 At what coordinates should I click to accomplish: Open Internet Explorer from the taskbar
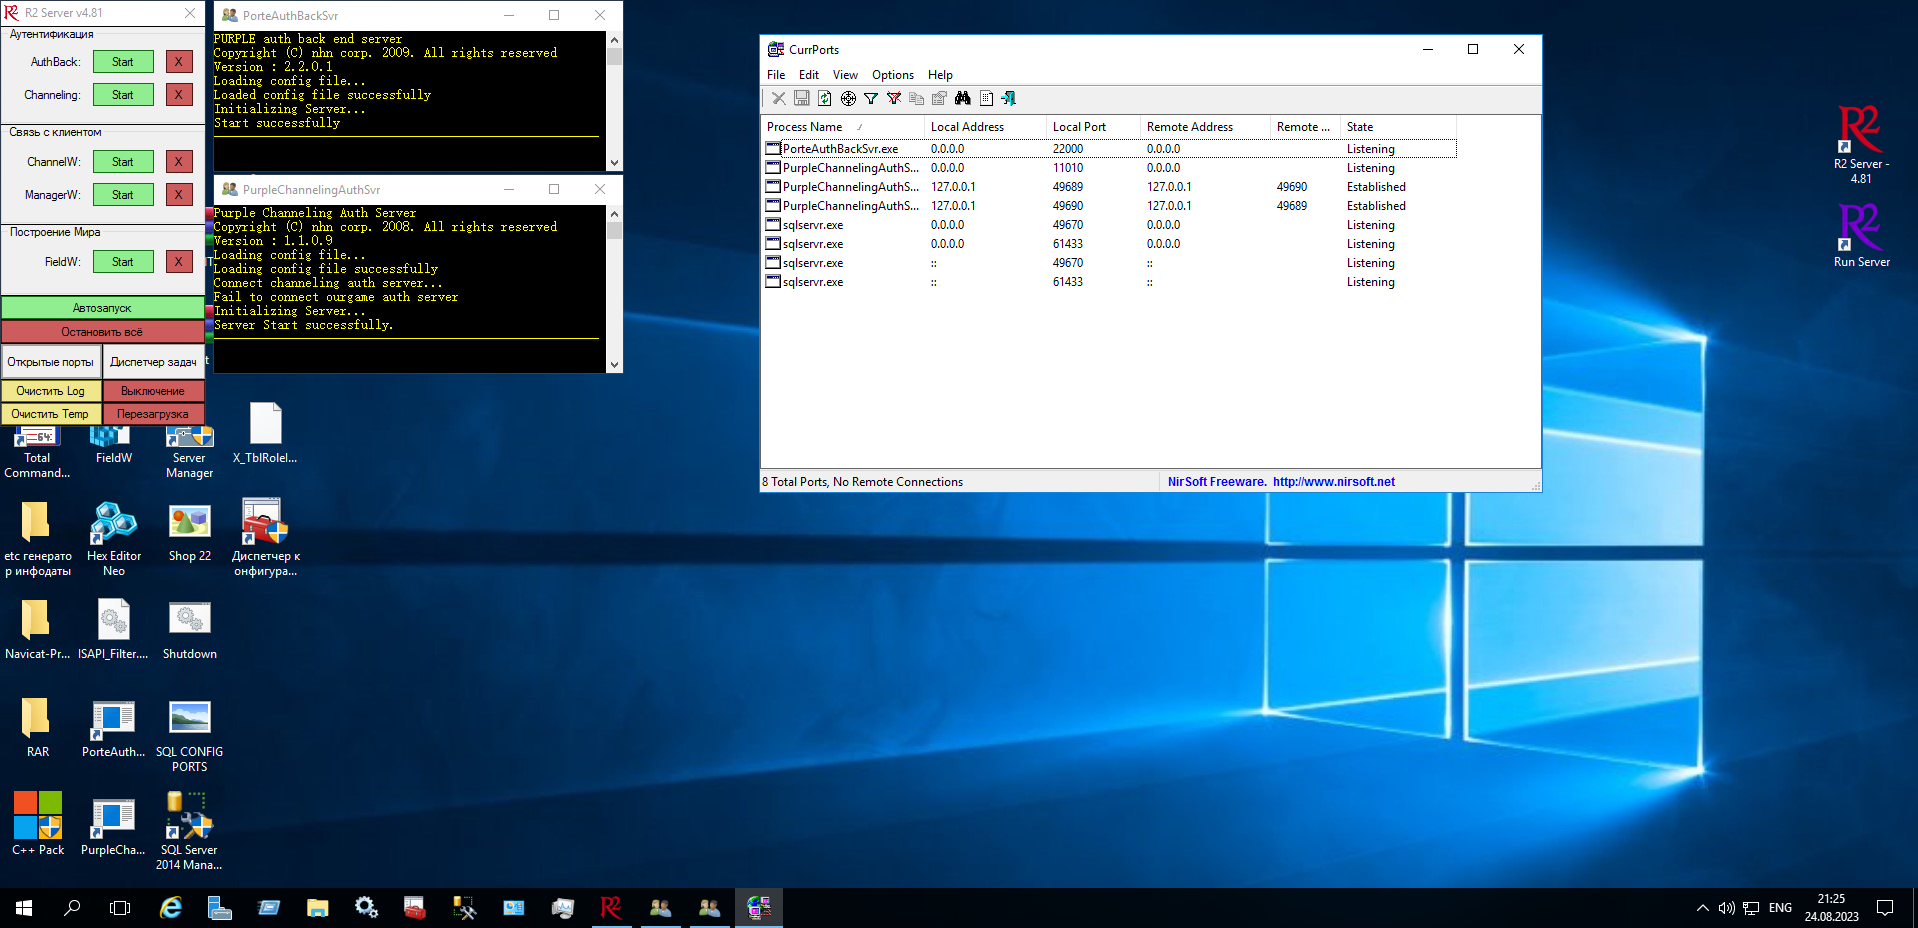[171, 908]
